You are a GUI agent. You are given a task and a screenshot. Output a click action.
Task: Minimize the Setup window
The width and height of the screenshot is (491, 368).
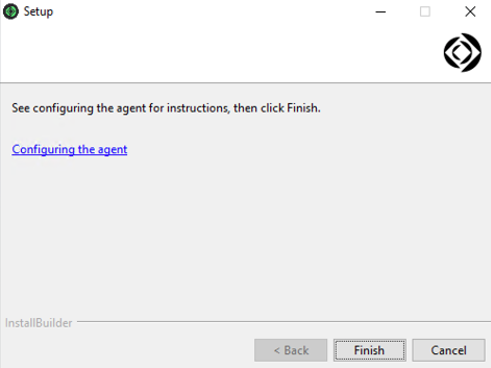(380, 12)
